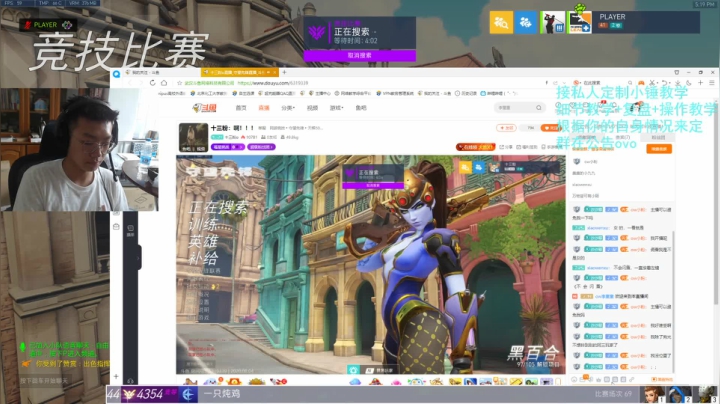
Task: Click the chat panel scrollbar
Action: click(x=673, y=301)
